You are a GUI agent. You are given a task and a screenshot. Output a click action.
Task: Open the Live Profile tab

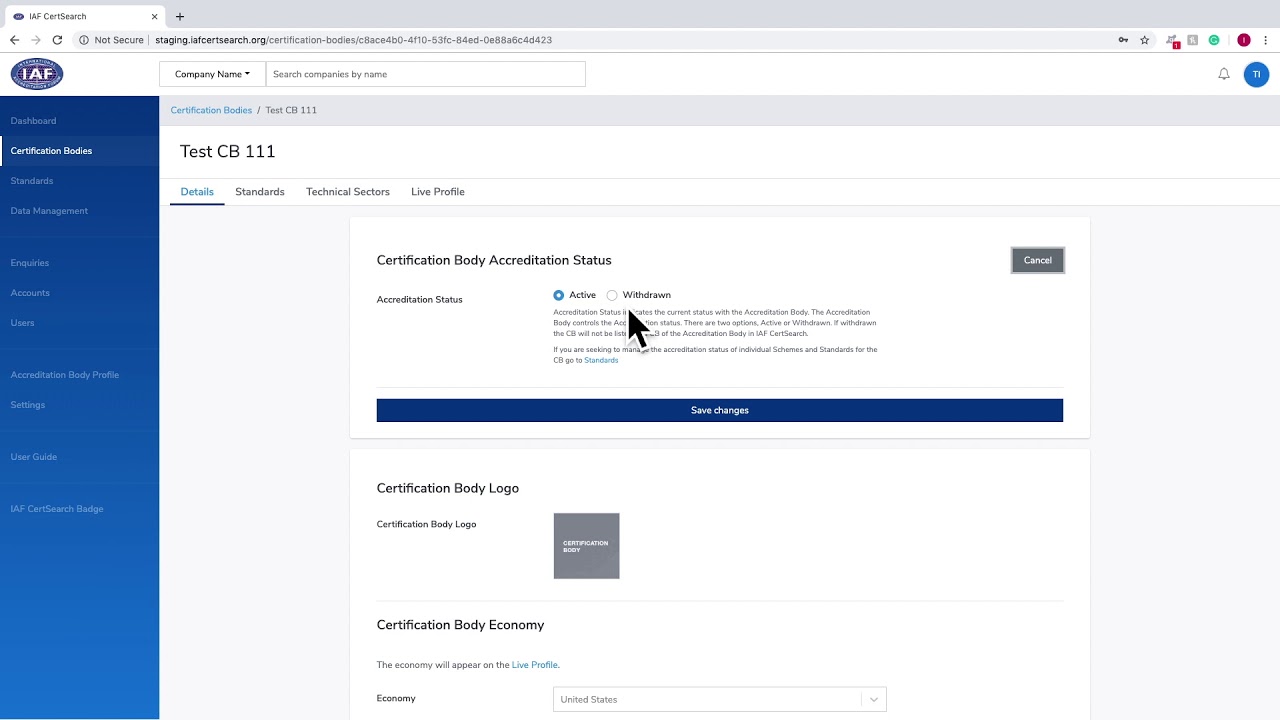[x=438, y=192]
